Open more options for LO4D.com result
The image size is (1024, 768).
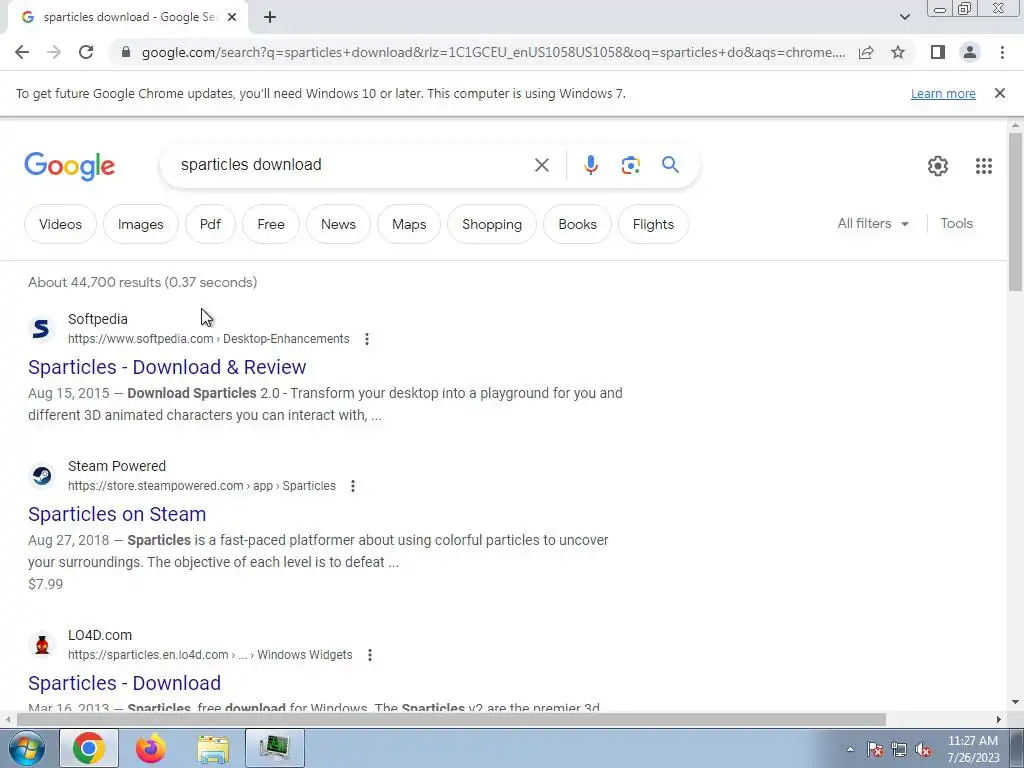(x=370, y=655)
